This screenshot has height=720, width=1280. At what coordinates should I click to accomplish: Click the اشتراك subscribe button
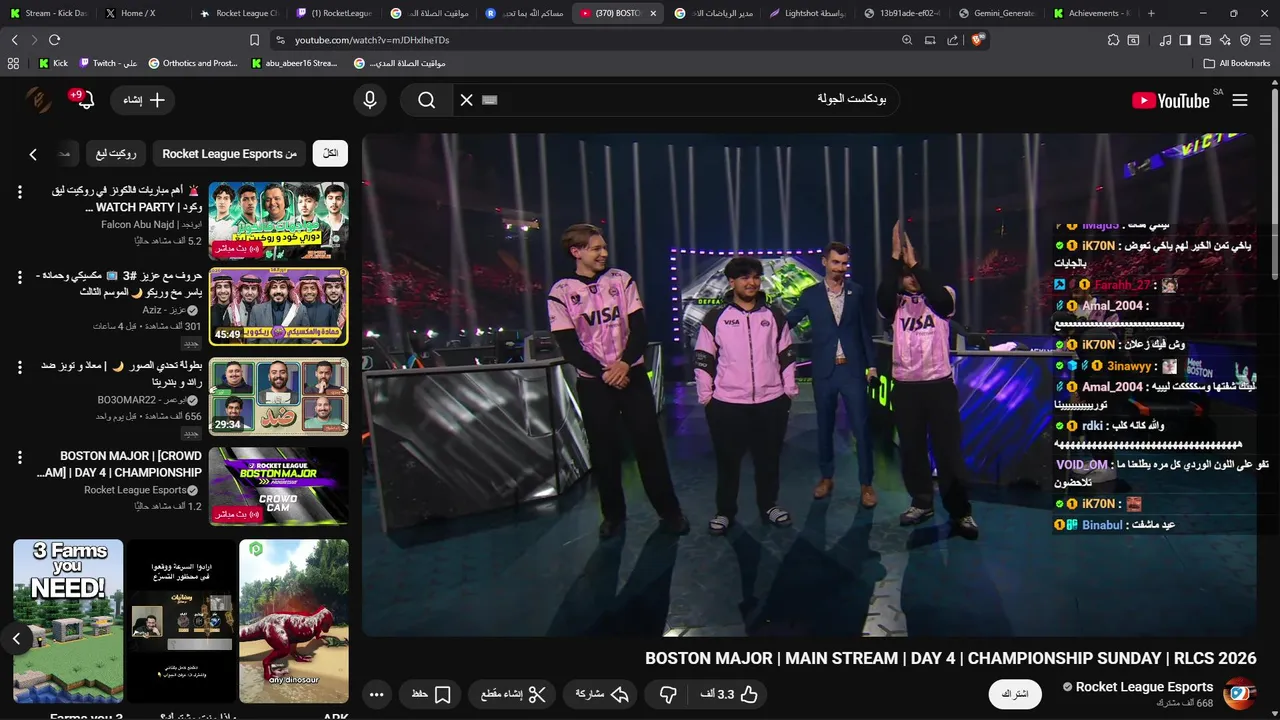tap(1015, 694)
